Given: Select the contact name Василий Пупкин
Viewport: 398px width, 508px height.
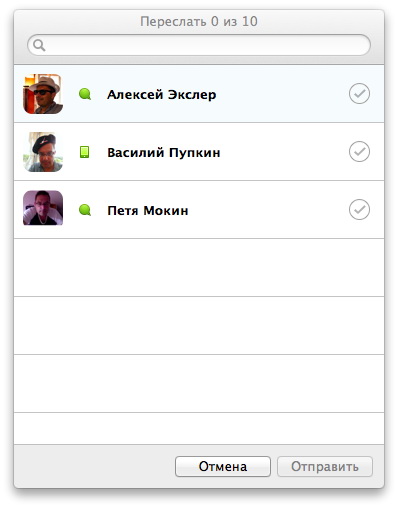Looking at the screenshot, I should coord(164,153).
